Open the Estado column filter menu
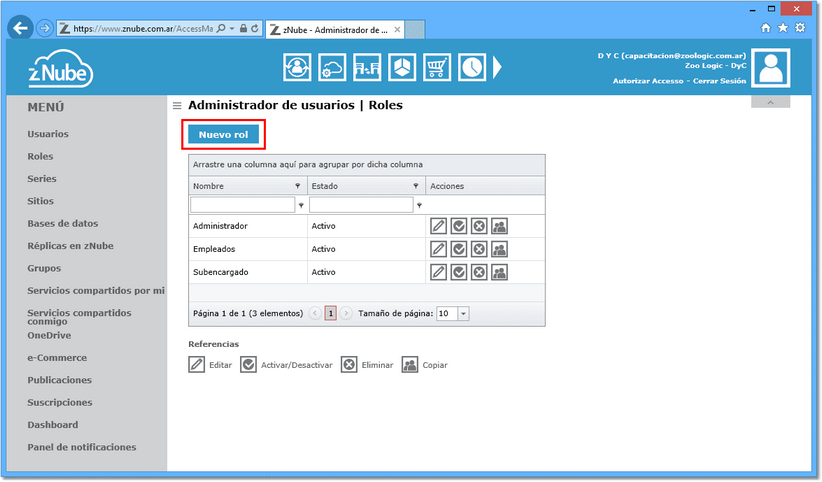 point(416,186)
